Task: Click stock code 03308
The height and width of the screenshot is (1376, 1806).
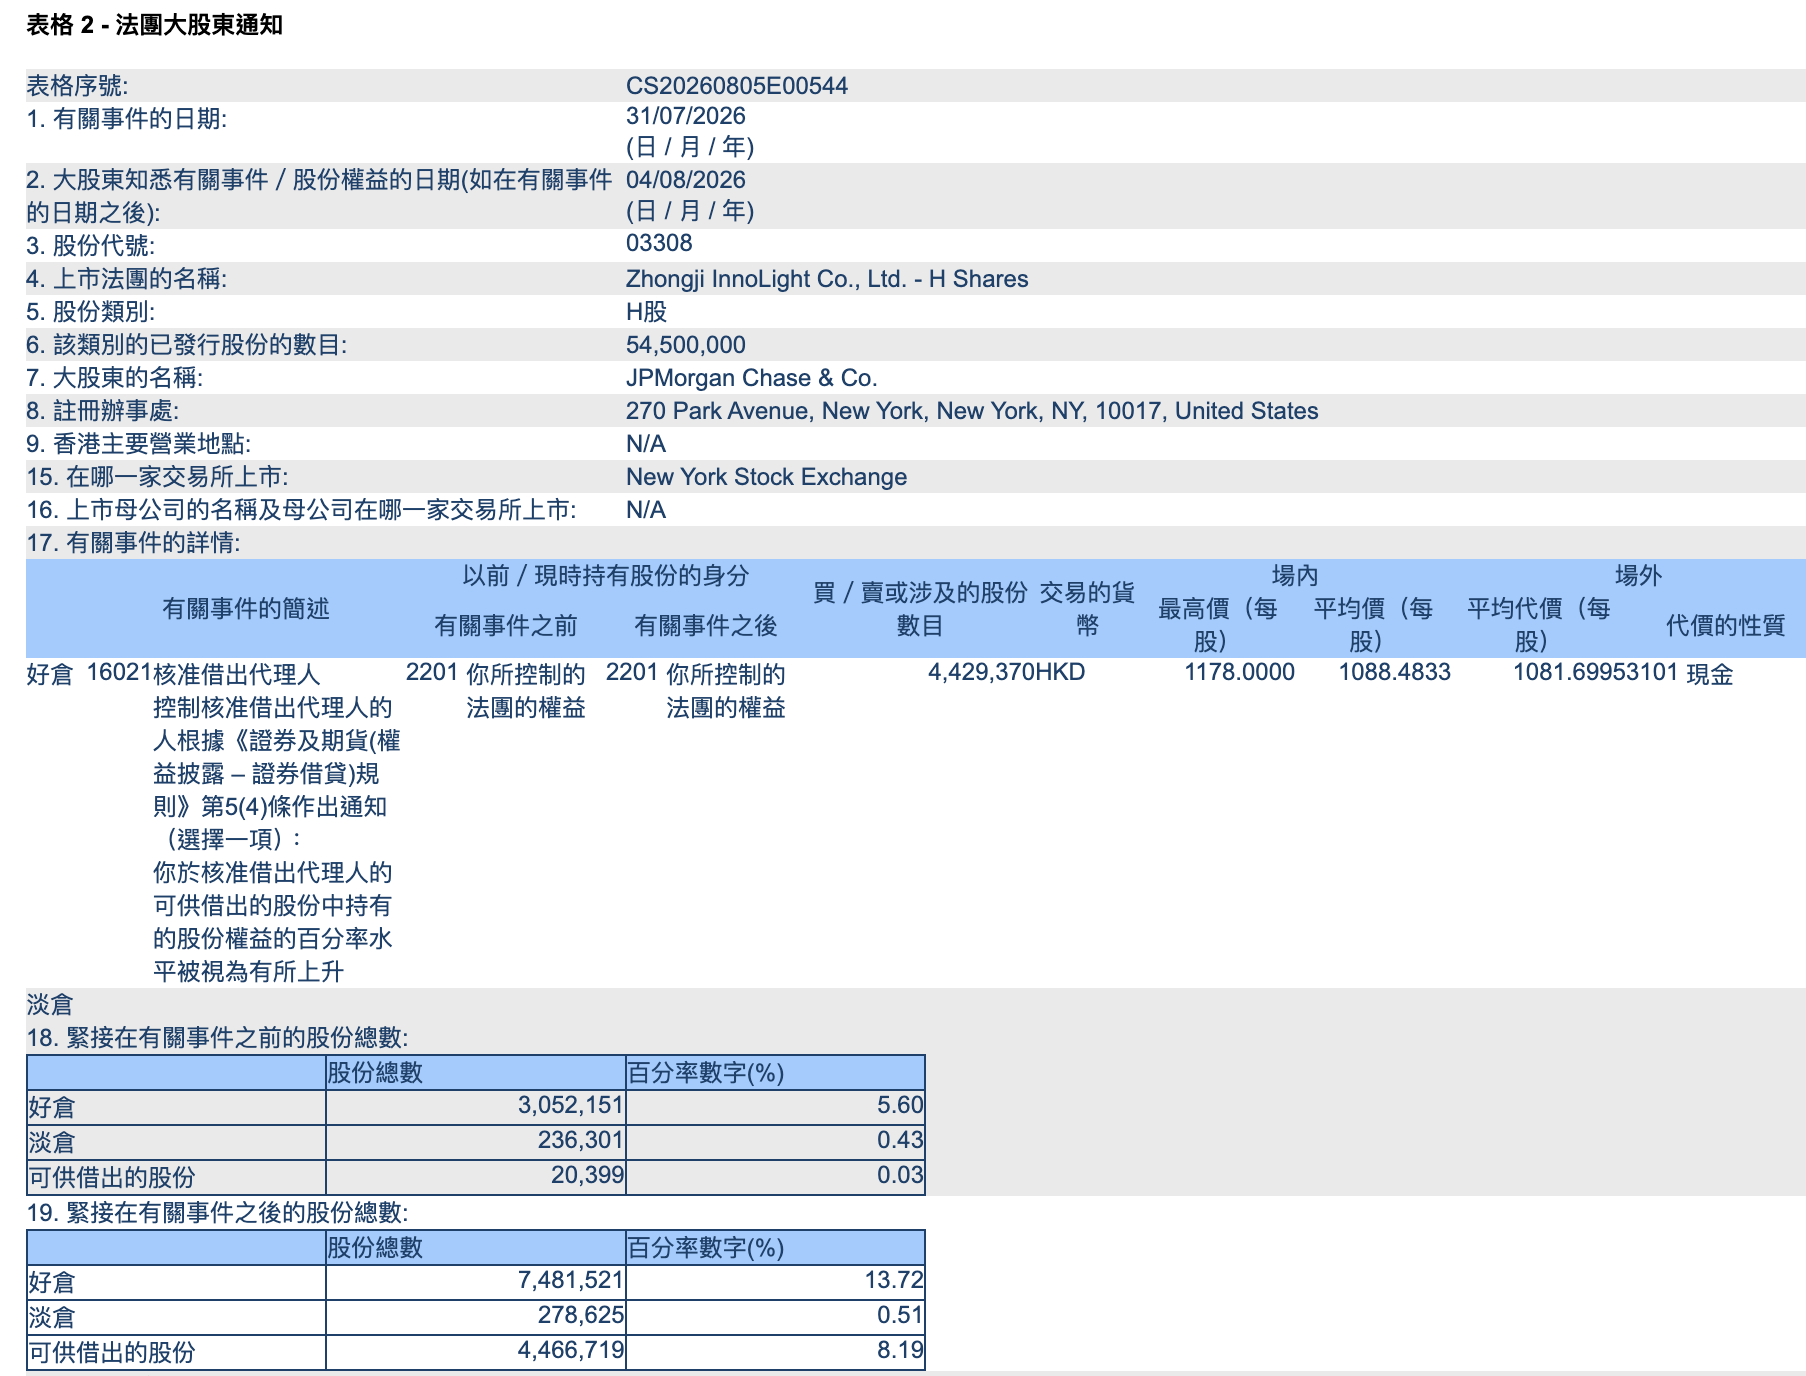Action: point(659,243)
